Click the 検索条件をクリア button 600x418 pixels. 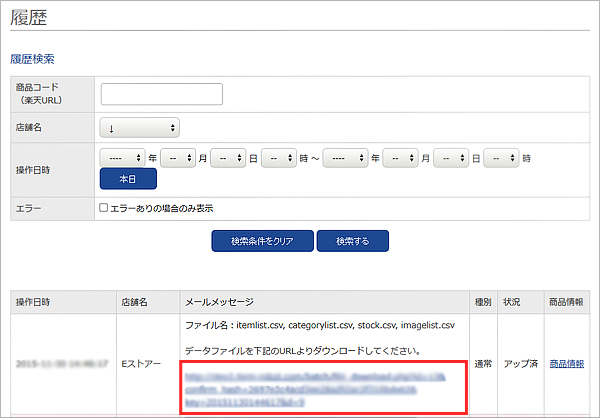point(262,241)
